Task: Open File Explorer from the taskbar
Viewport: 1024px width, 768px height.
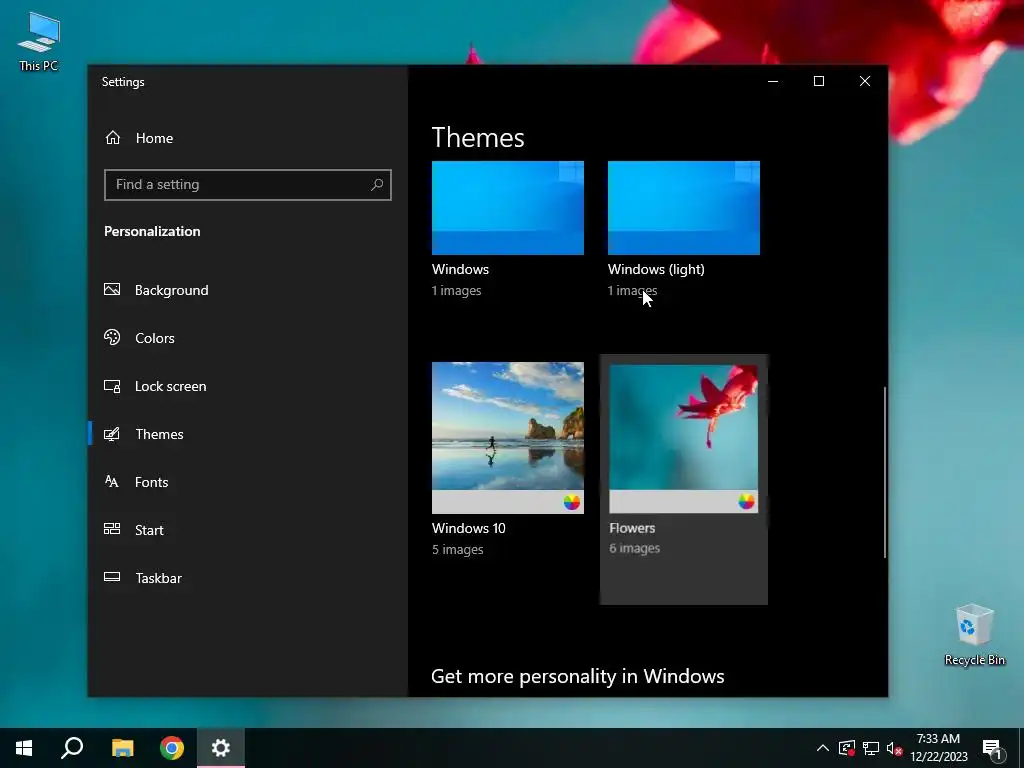Action: point(122,748)
